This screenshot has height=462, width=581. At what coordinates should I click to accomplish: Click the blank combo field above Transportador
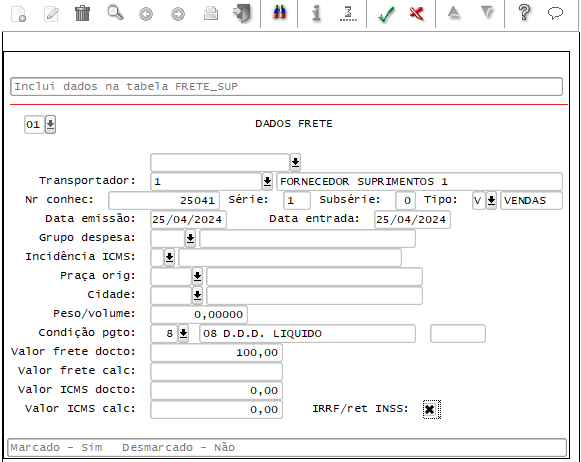pyautogui.click(x=220, y=163)
